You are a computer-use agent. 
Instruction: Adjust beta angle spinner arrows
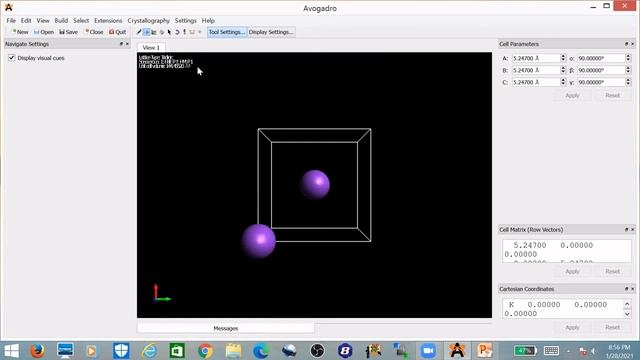pyautogui.click(x=628, y=70)
